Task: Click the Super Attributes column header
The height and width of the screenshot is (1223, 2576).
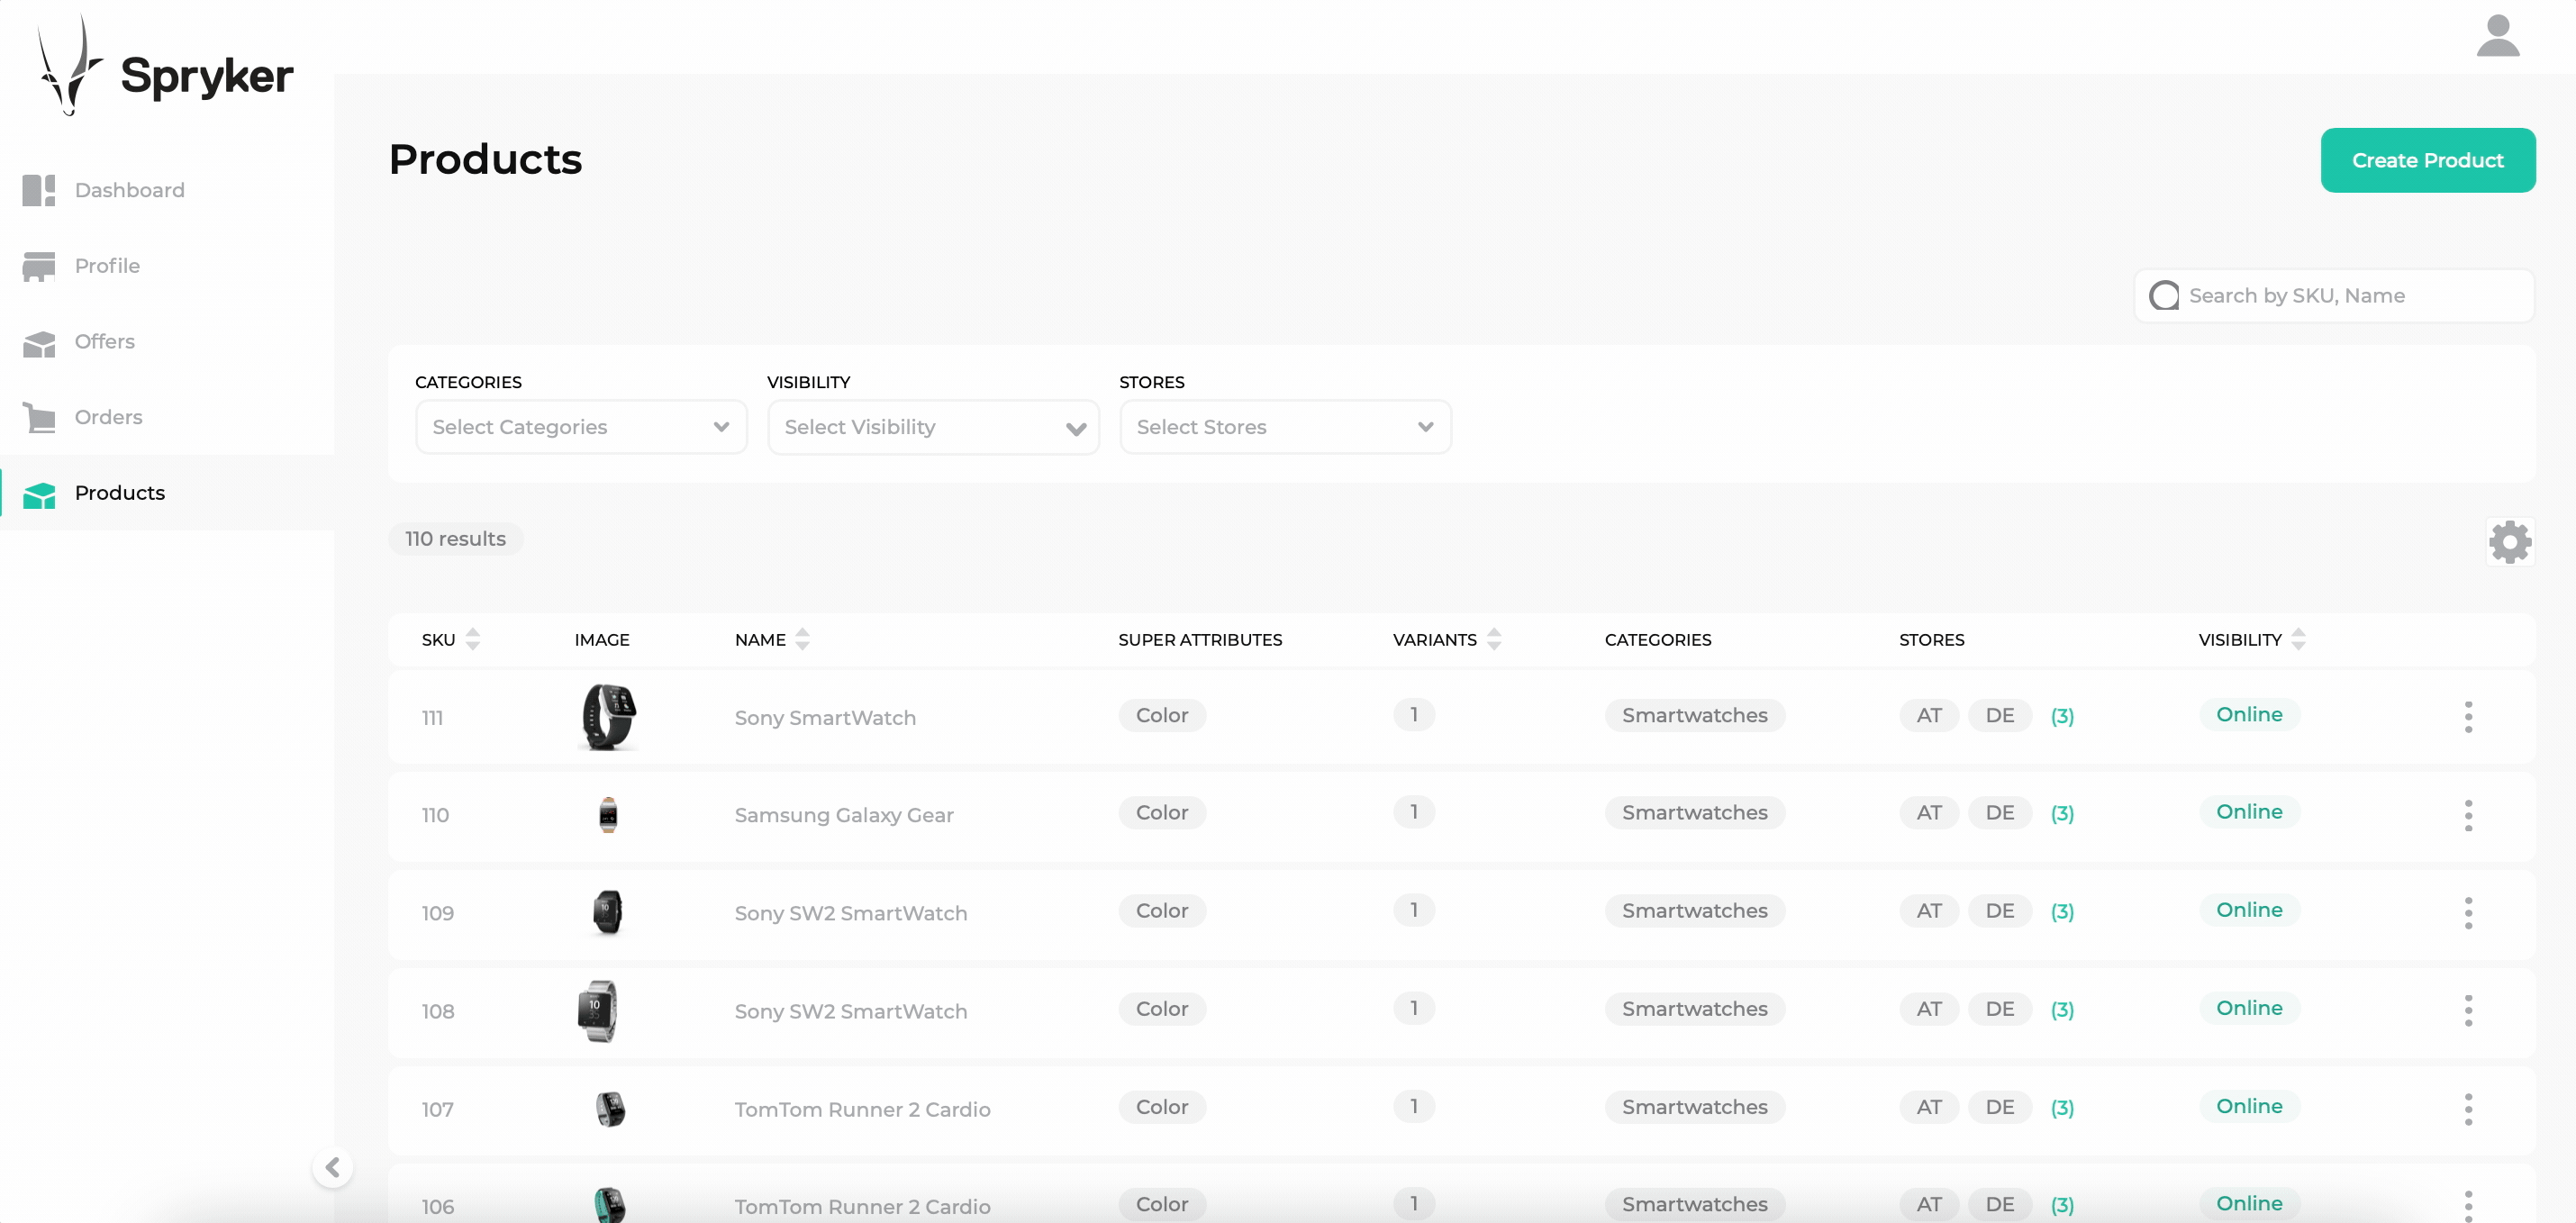Action: (1199, 639)
